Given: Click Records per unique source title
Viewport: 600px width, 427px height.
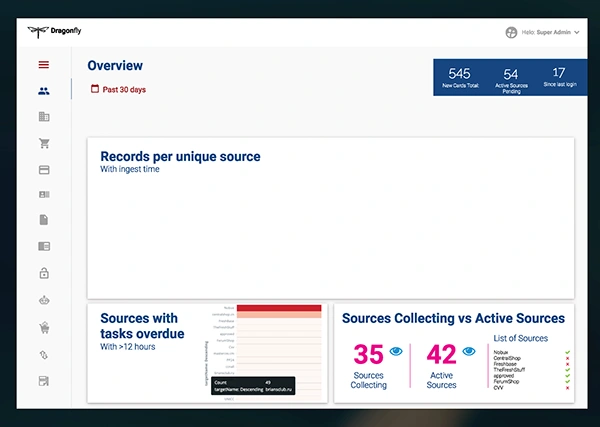Looking at the screenshot, I should [180, 156].
